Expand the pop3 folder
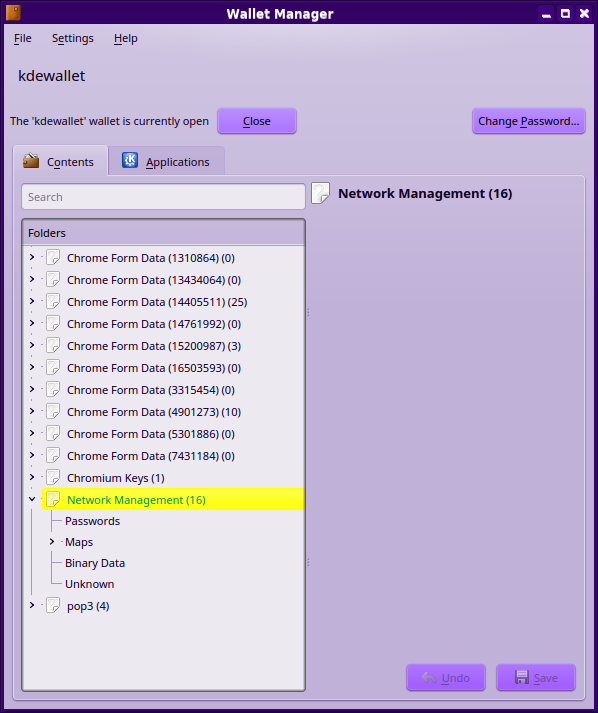Screen dimensions: 598x713 (x=32, y=606)
